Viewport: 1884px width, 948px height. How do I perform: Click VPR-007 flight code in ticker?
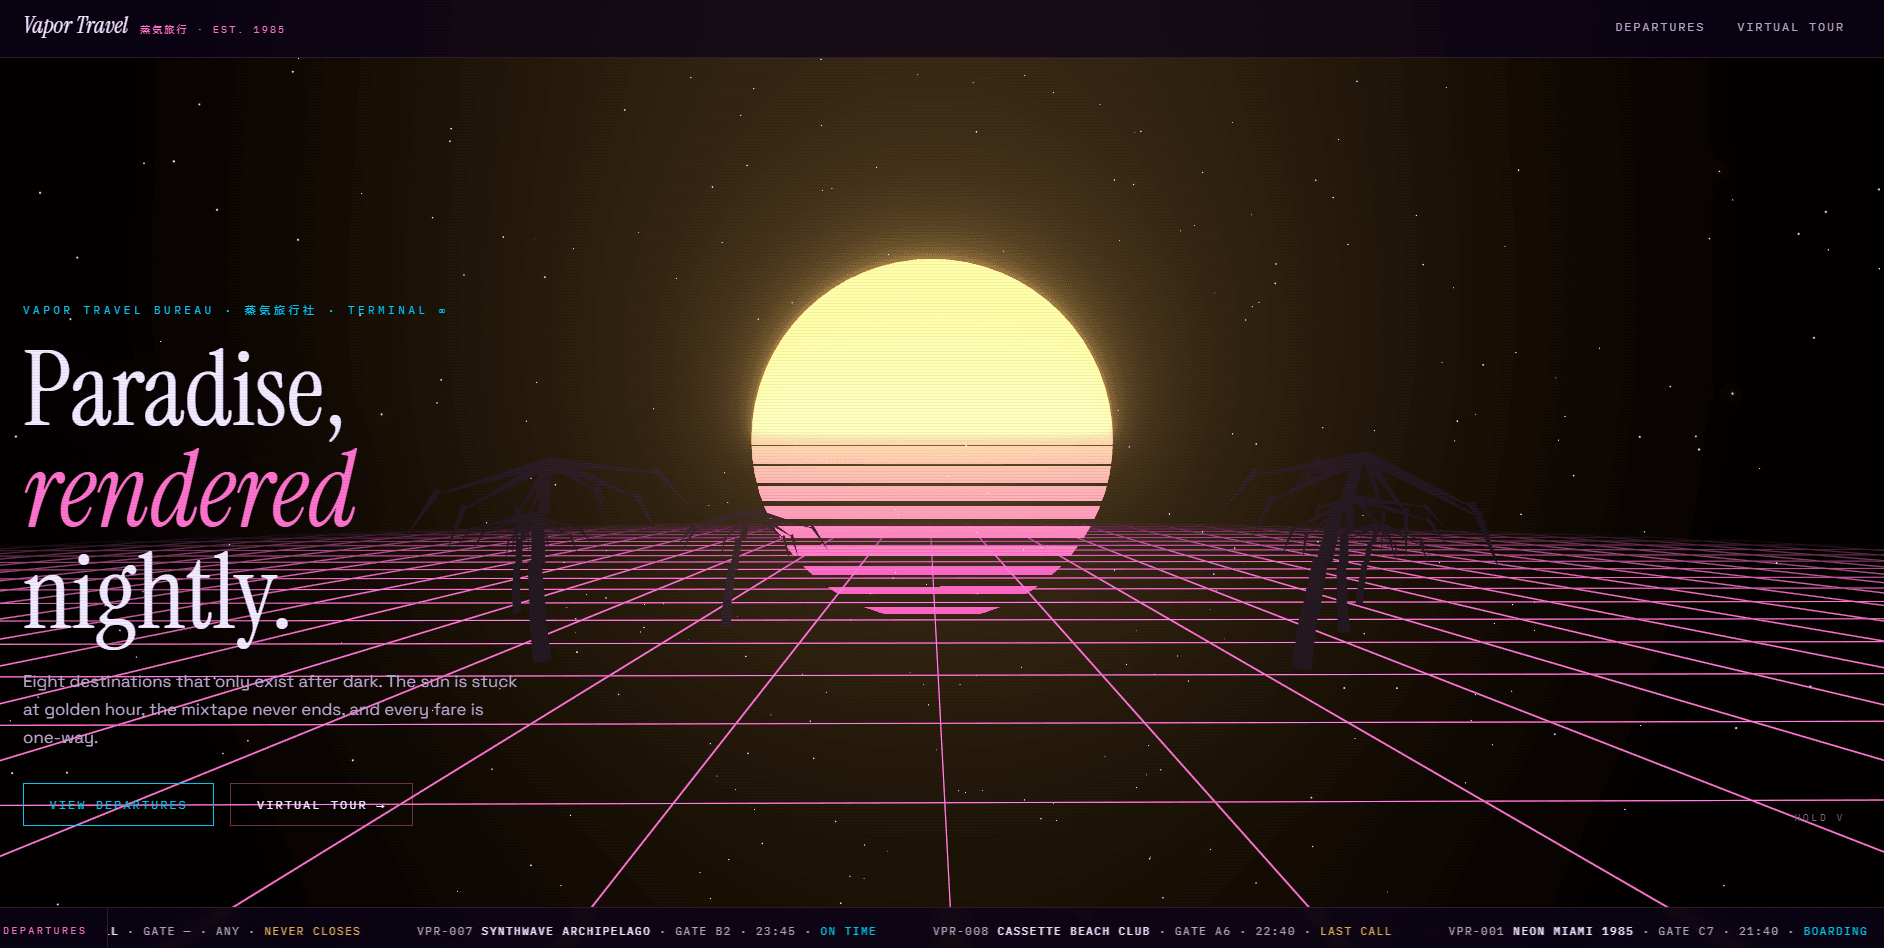point(445,932)
